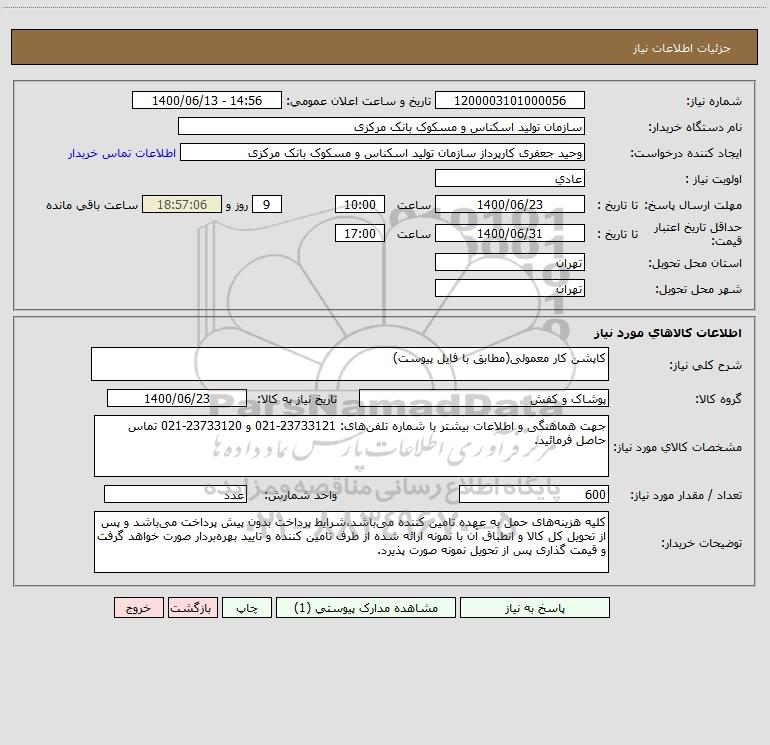Click the buyer notes text area
The width and height of the screenshot is (770, 745).
351,542
